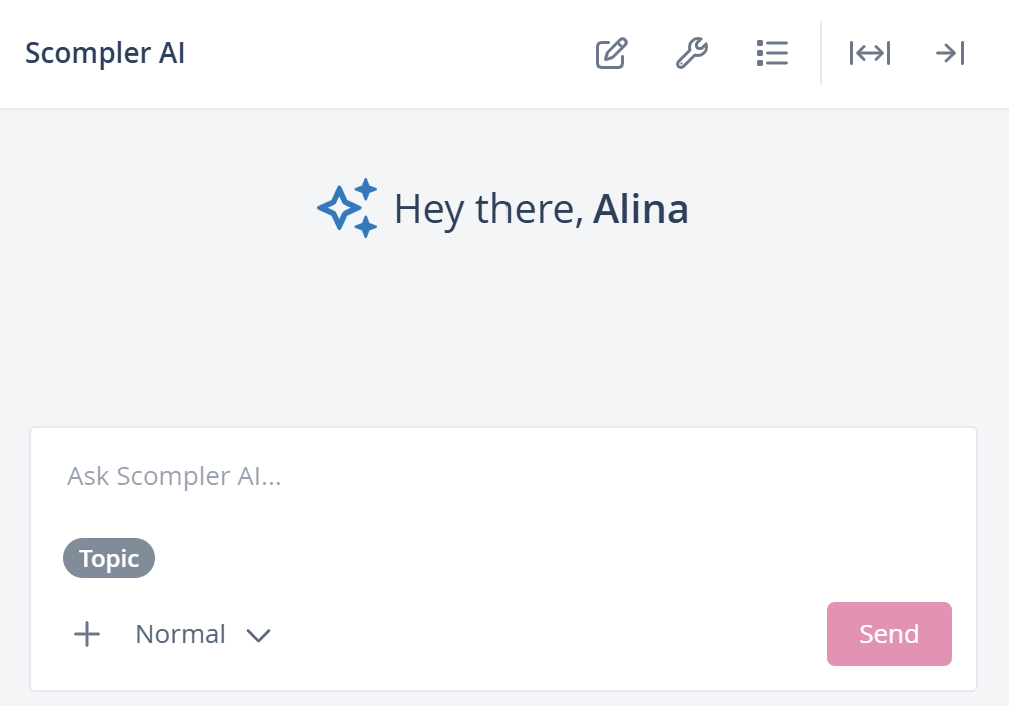
Task: Click the blue sparkle AI icon
Action: (x=347, y=208)
